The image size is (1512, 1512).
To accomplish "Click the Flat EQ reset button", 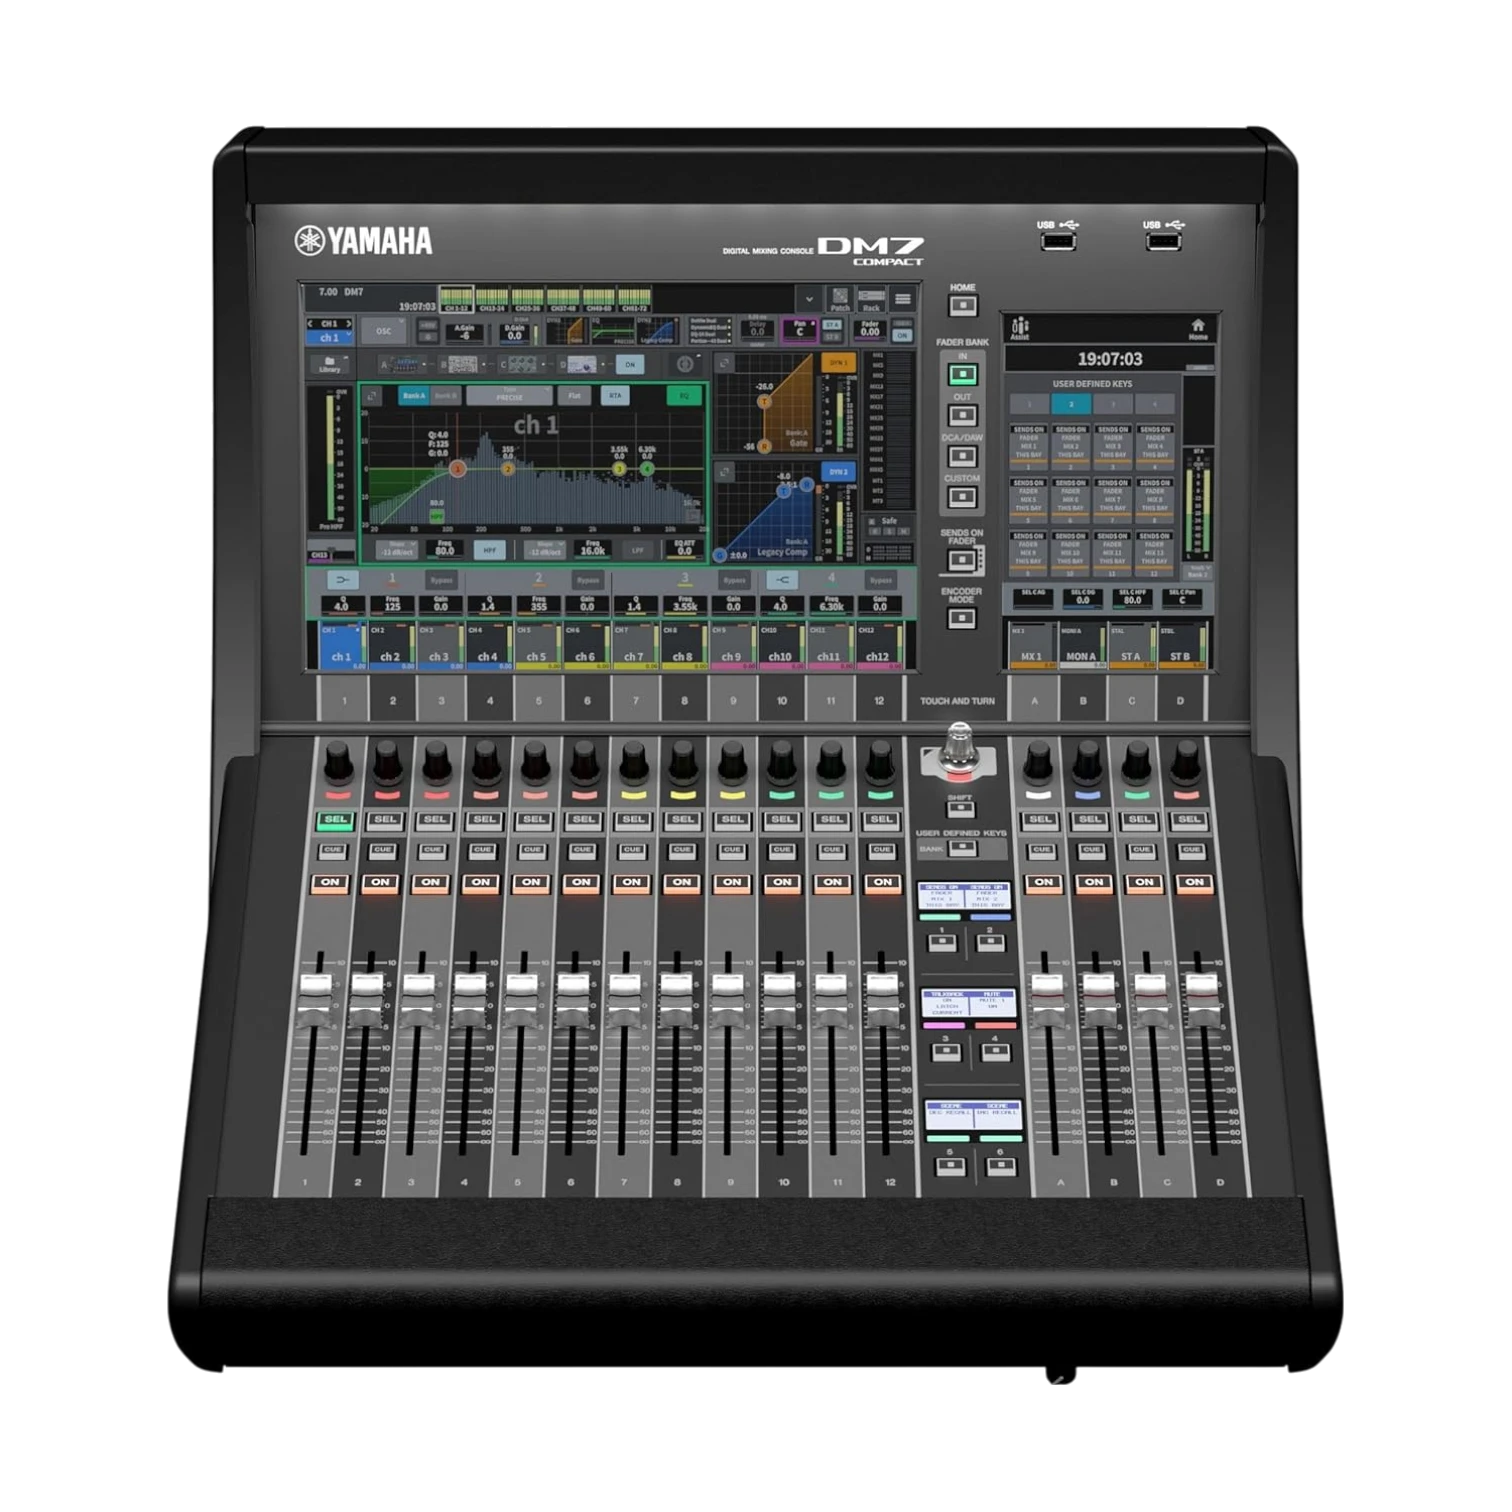I will coord(574,396).
